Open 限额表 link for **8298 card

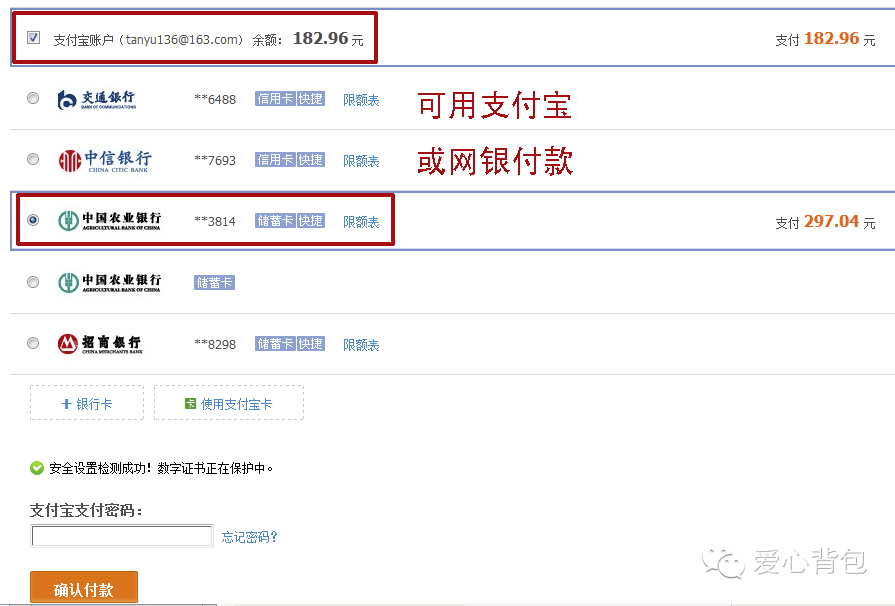point(361,345)
